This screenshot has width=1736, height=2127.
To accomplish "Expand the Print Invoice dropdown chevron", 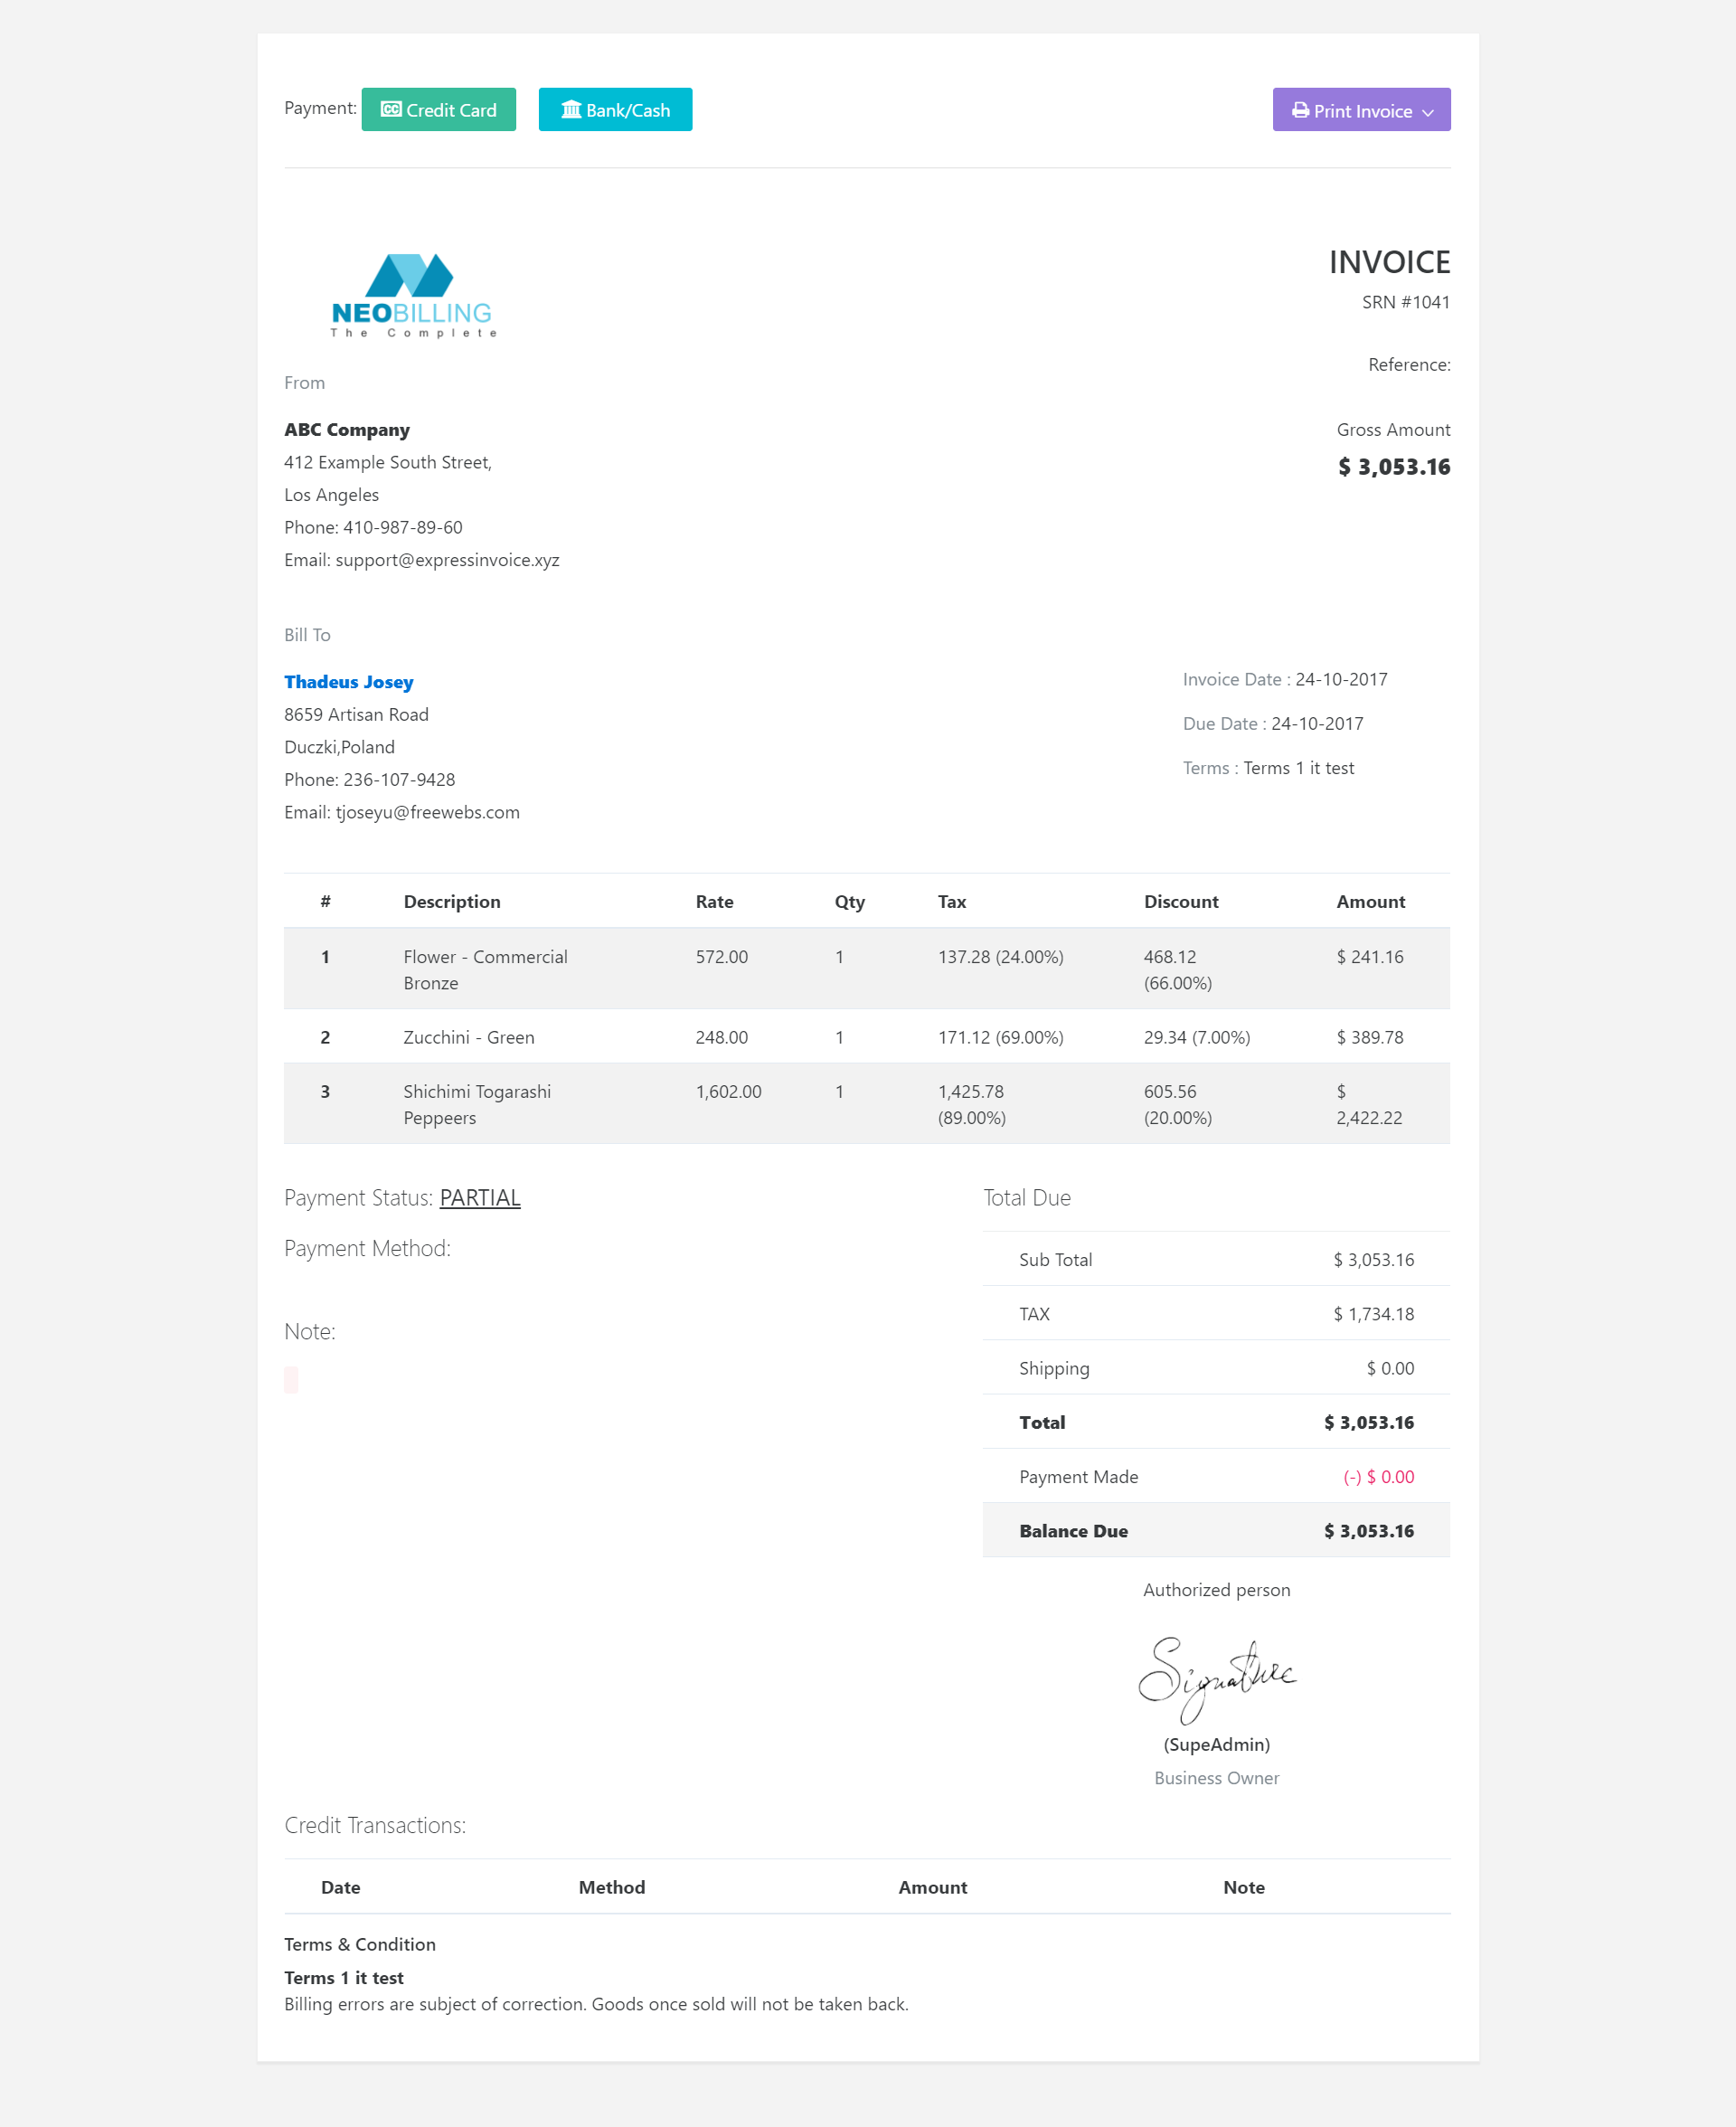I will coord(1428,112).
